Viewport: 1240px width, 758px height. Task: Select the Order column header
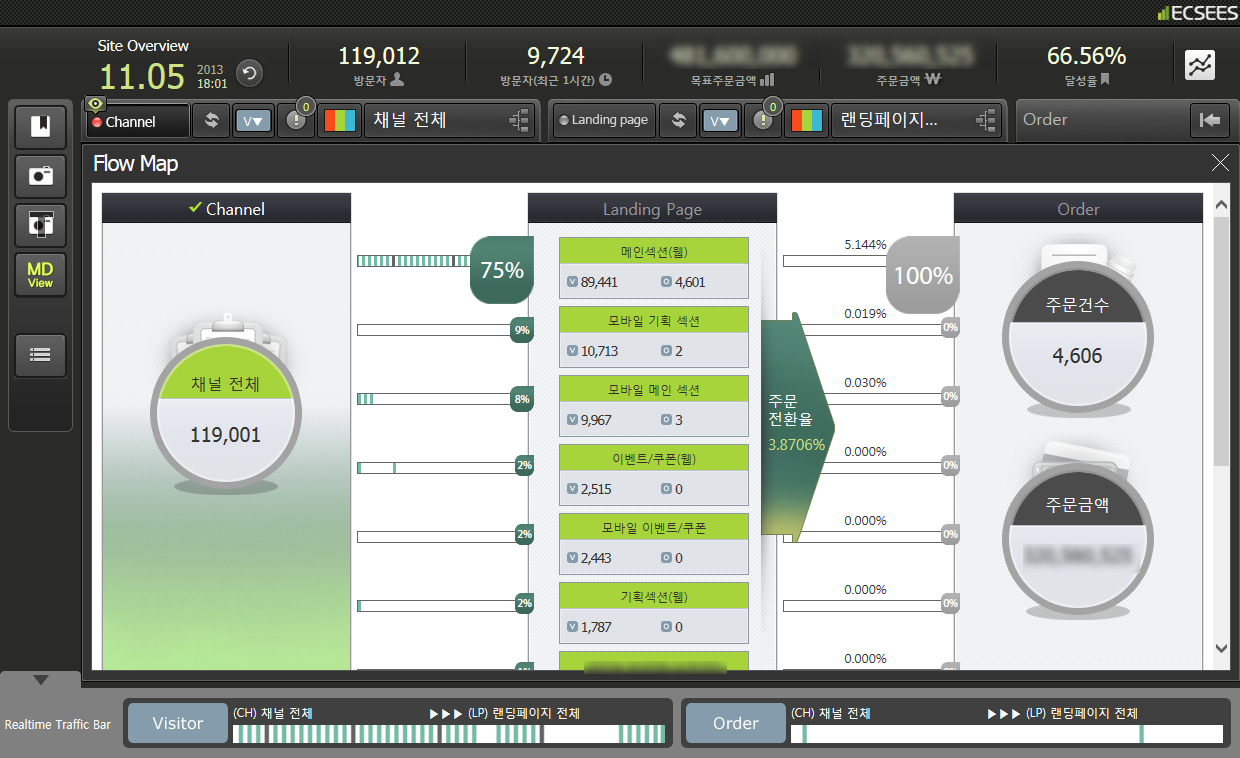tap(1078, 209)
